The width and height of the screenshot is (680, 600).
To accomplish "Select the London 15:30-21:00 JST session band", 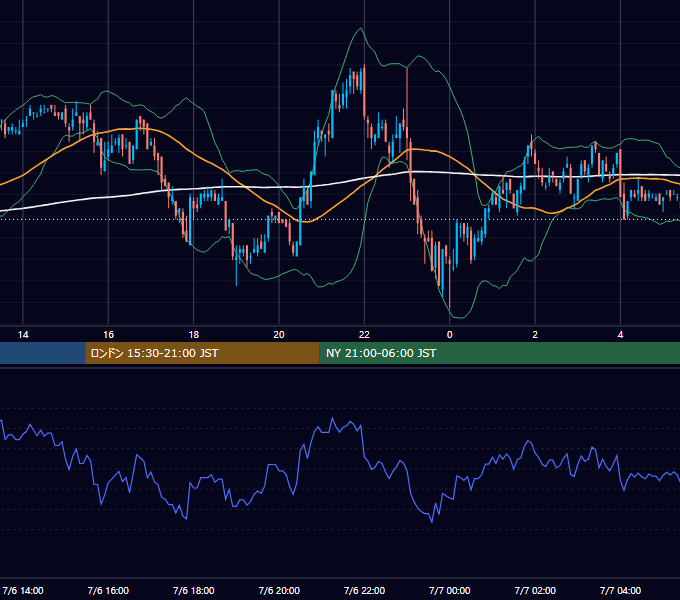I will (202, 353).
